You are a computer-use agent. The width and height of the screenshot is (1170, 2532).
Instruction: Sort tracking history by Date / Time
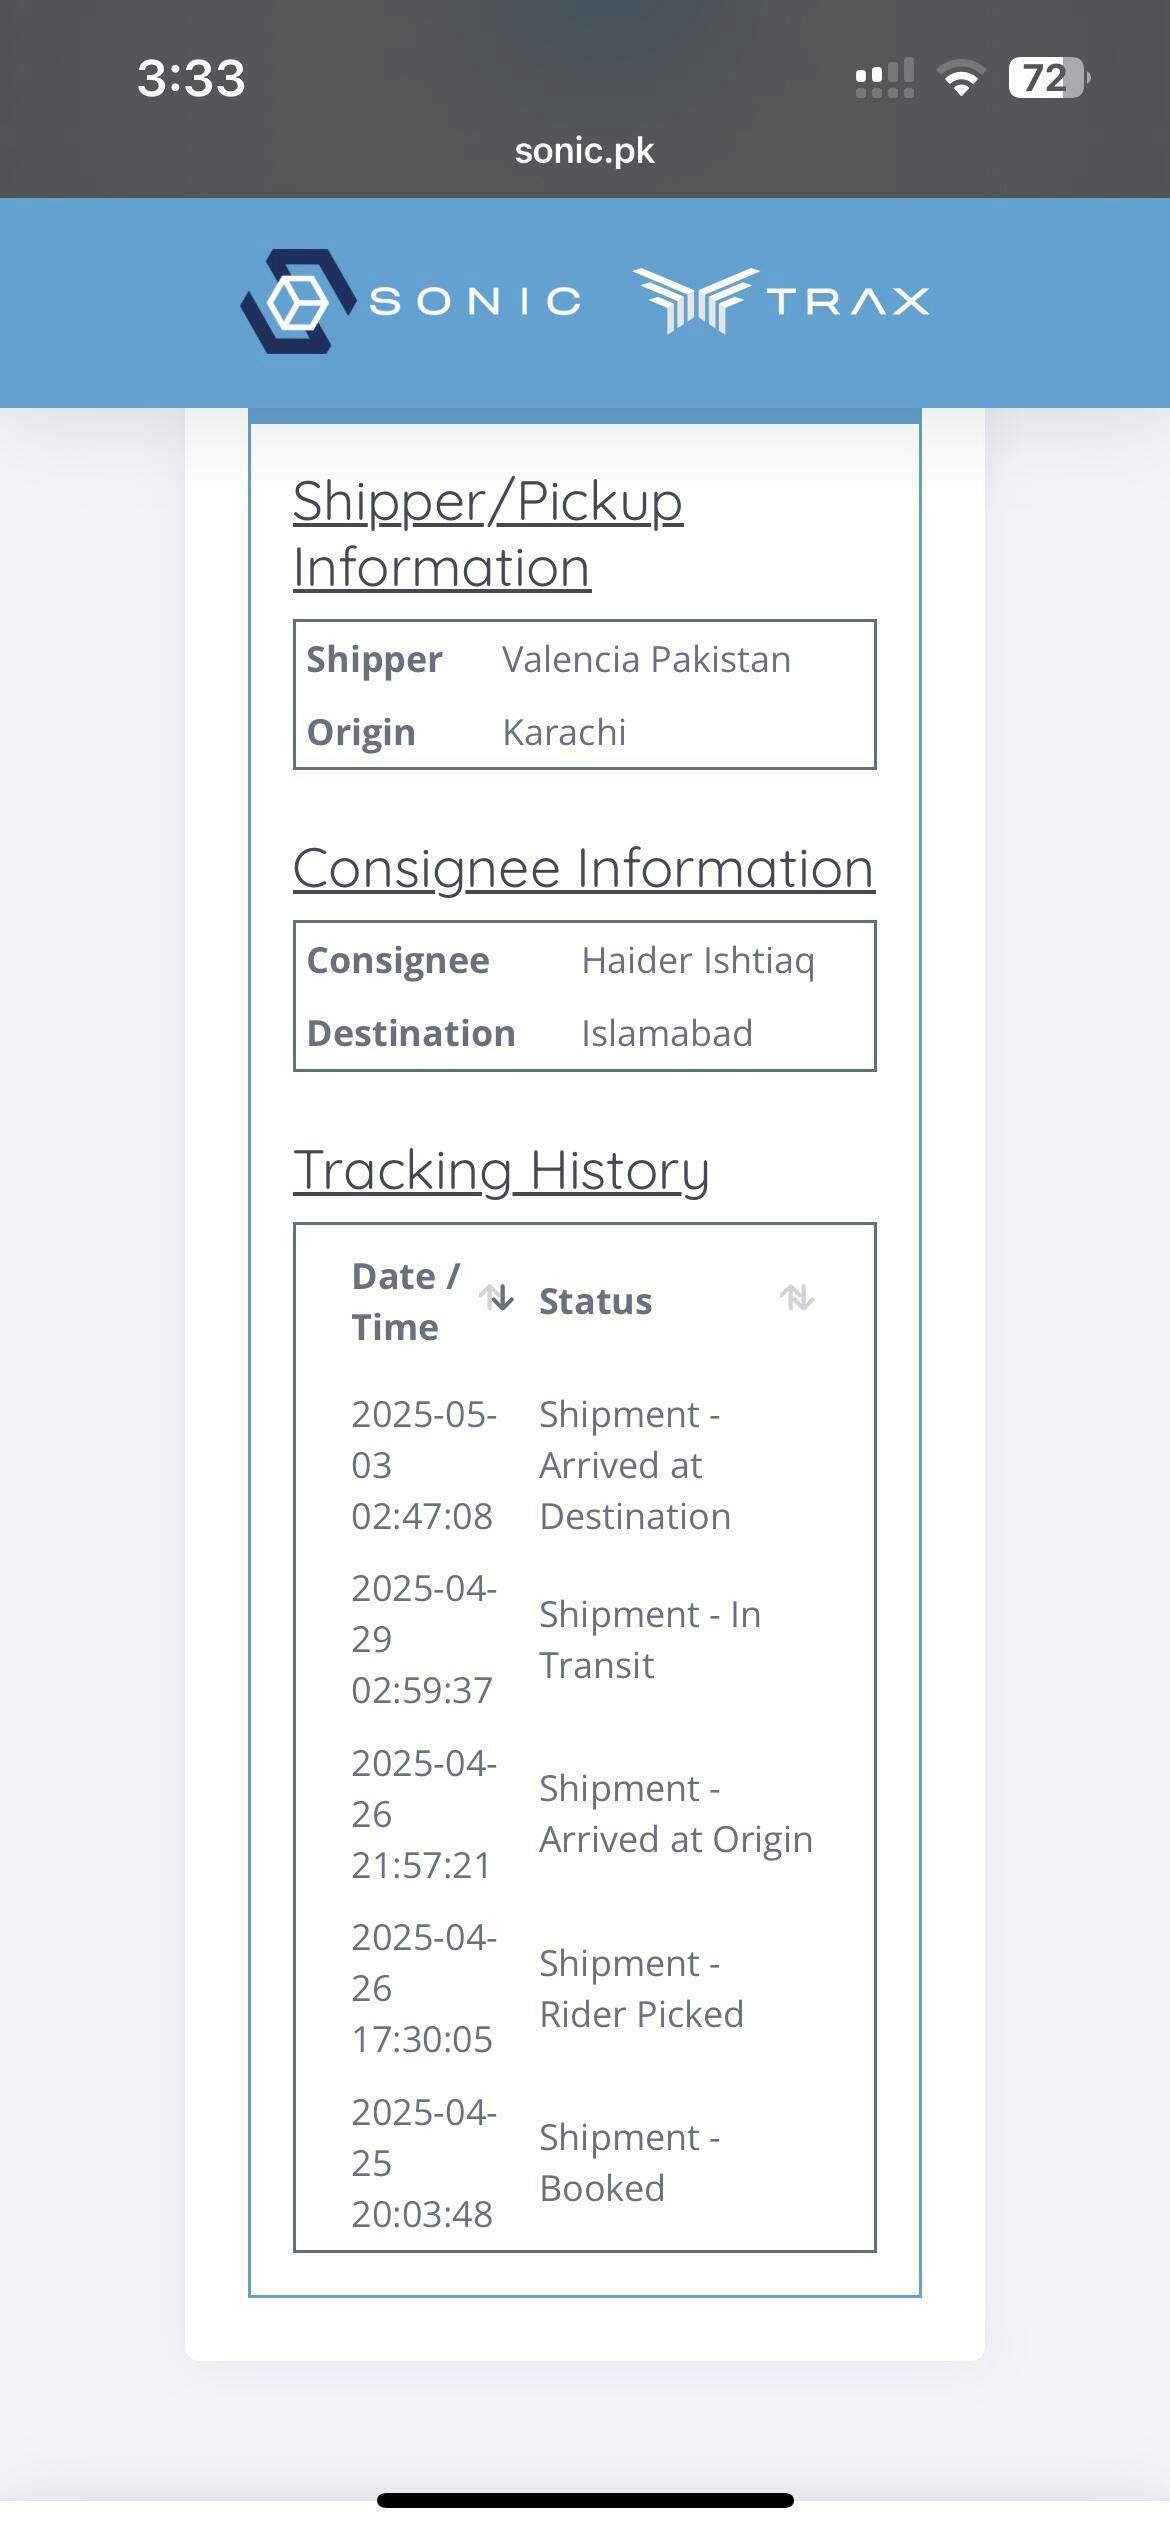pos(496,1298)
